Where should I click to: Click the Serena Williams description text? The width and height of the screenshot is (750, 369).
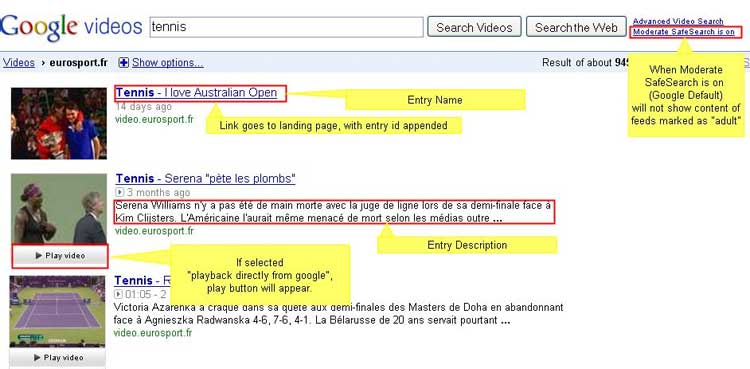pos(334,212)
